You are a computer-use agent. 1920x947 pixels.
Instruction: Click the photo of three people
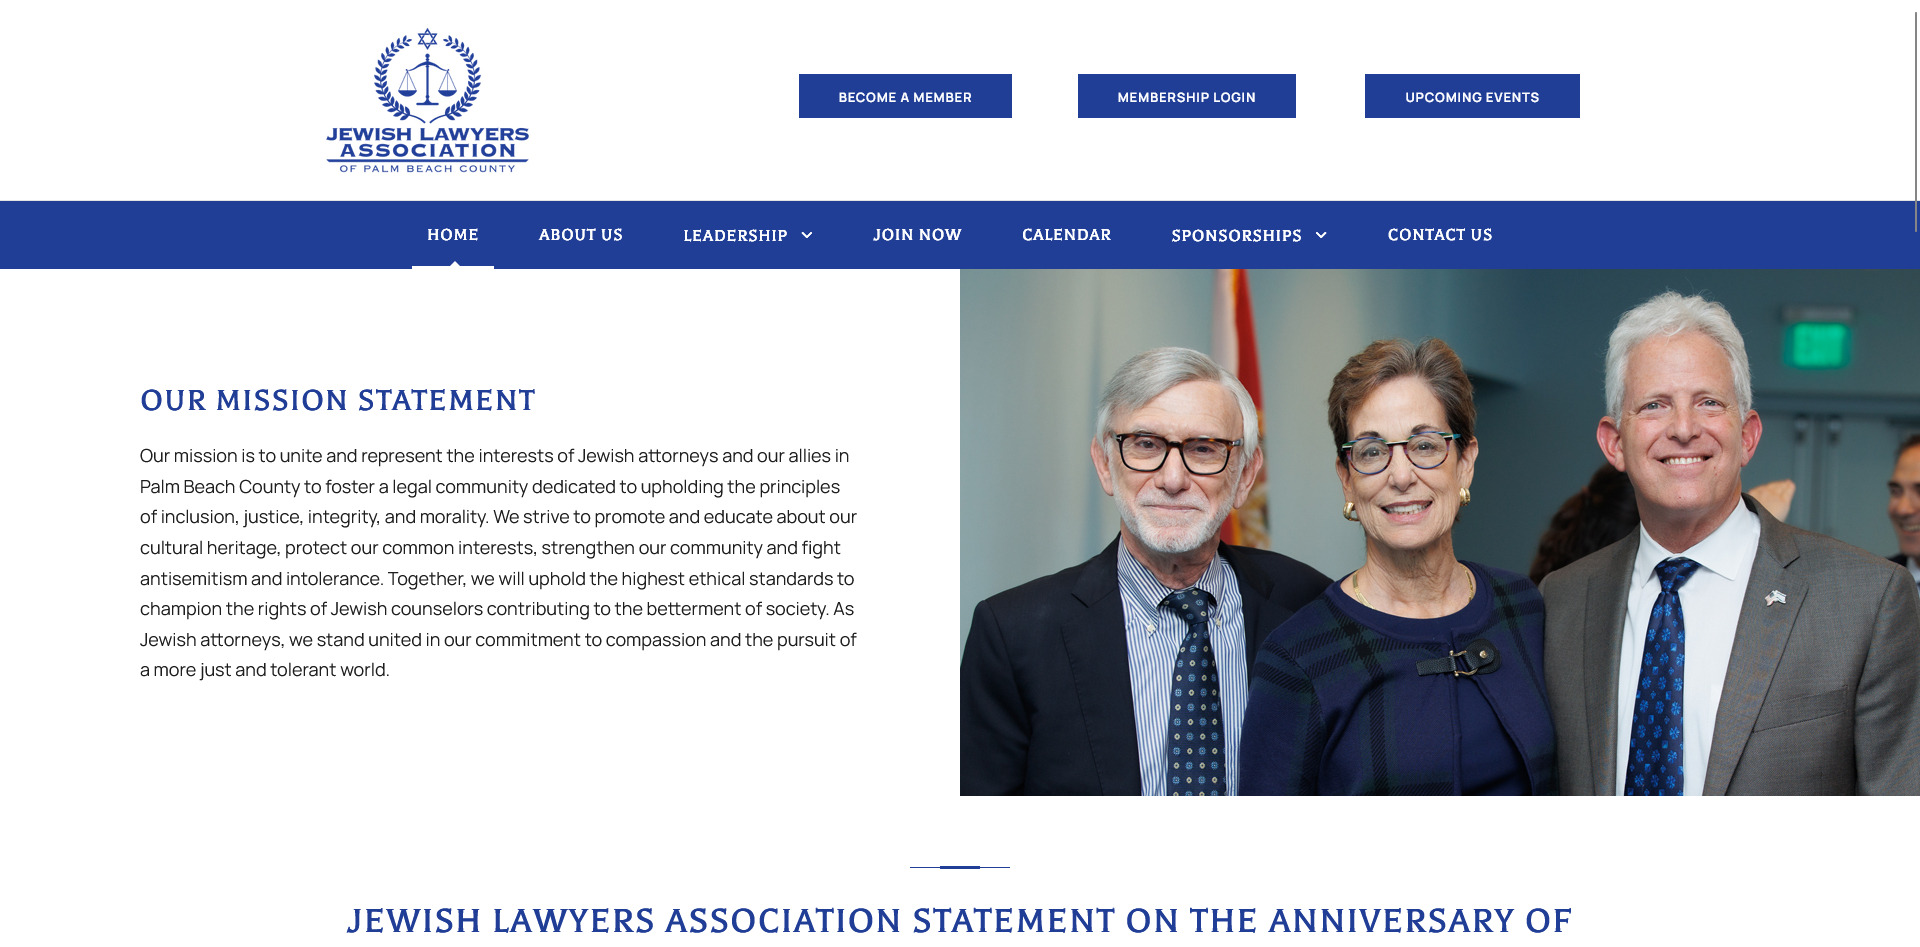(1439, 532)
